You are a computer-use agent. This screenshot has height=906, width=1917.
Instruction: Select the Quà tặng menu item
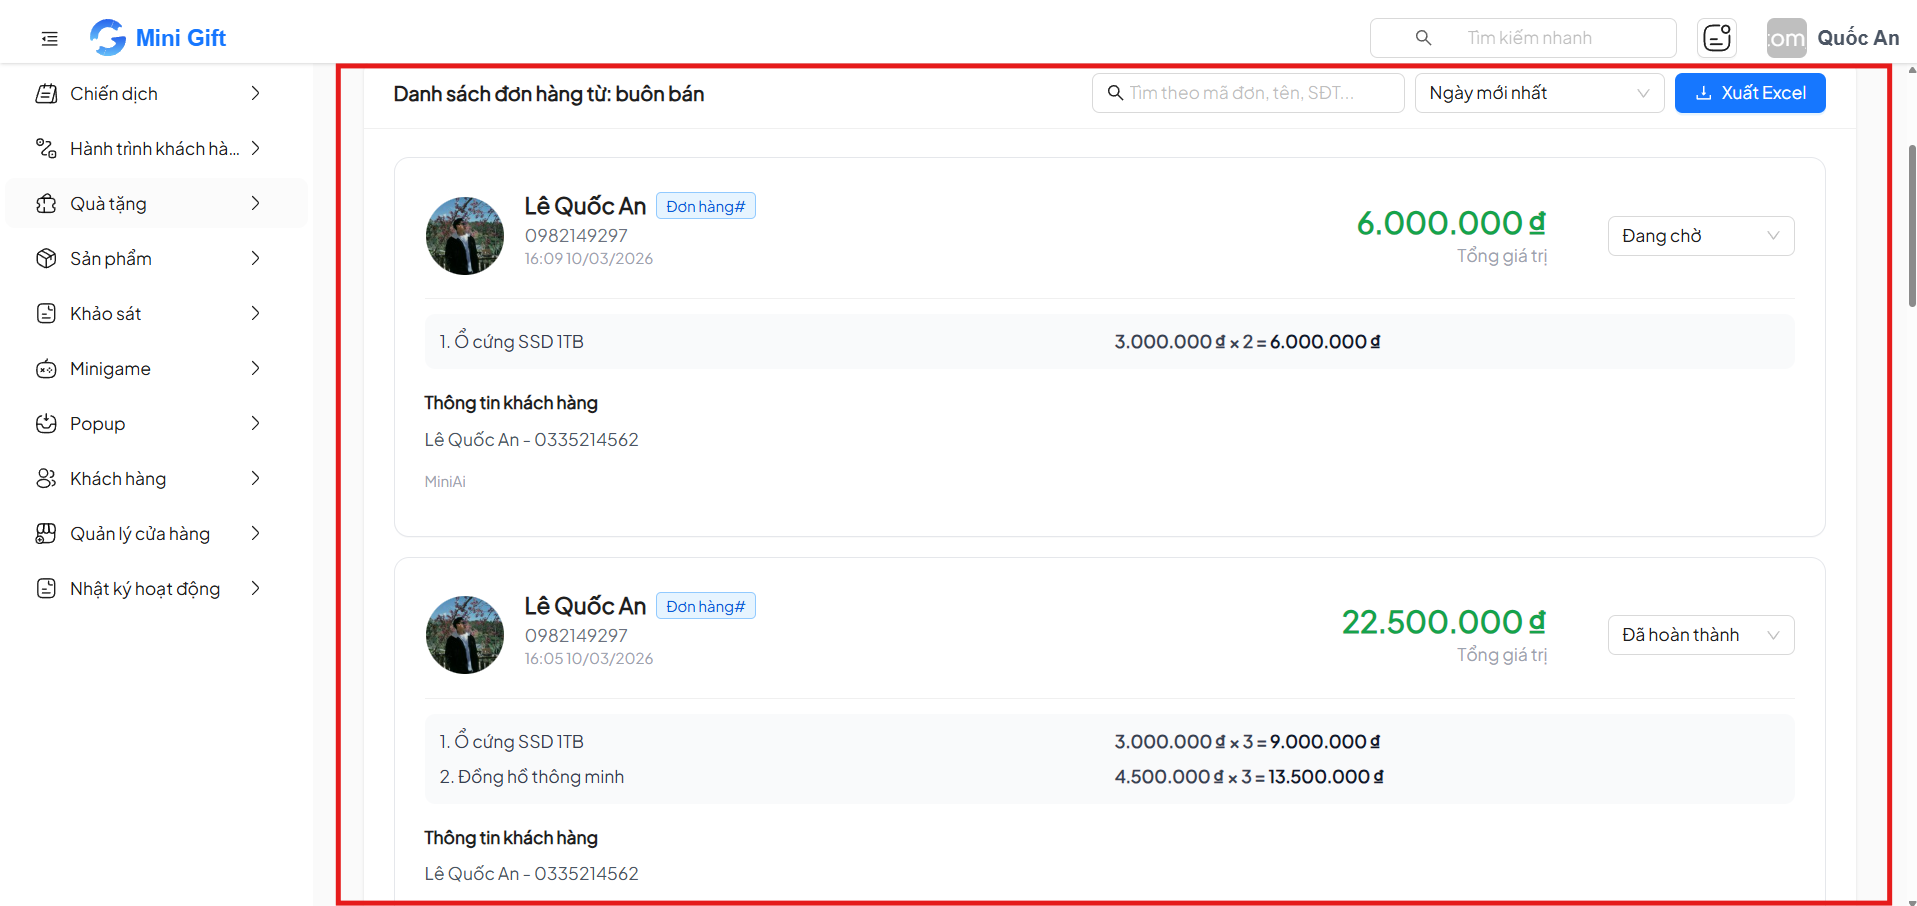[157, 204]
